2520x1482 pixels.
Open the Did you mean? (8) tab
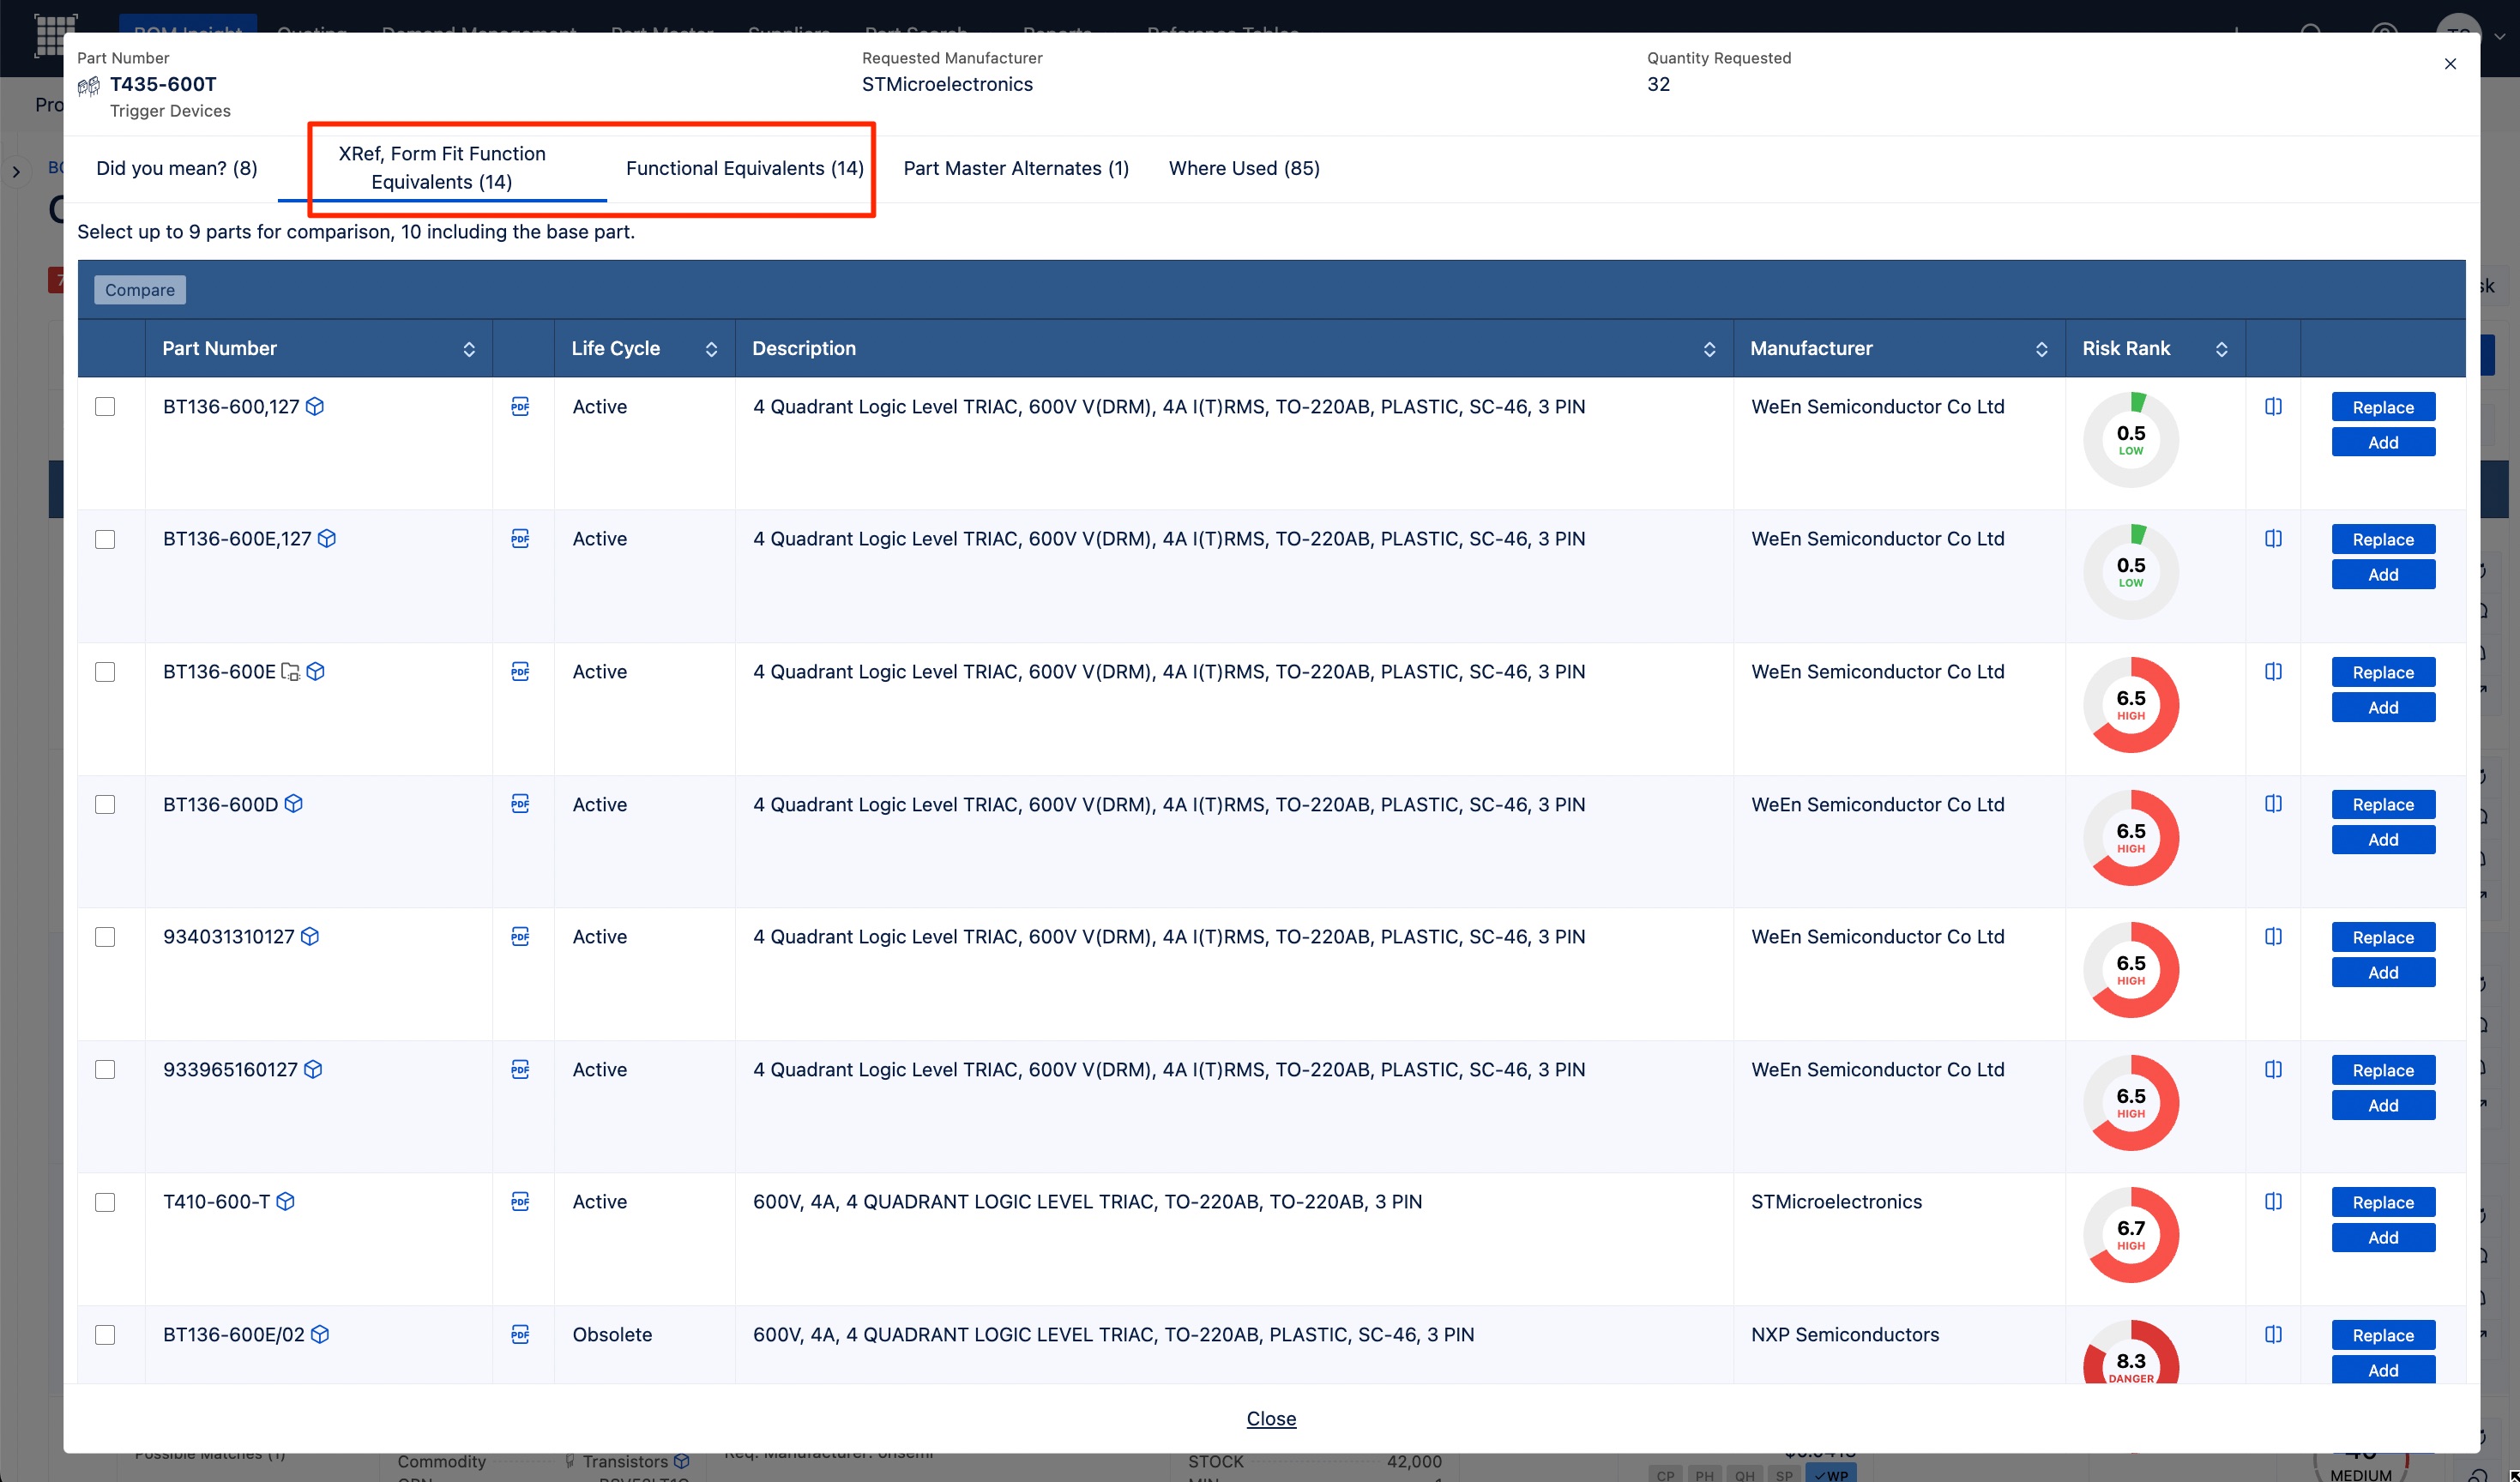177,168
